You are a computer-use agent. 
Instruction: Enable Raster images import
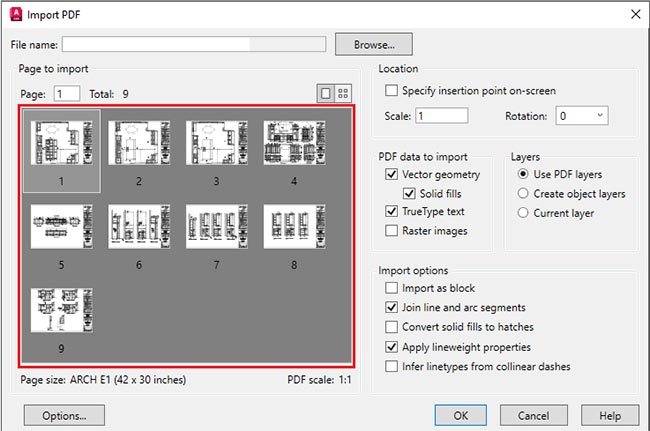392,231
